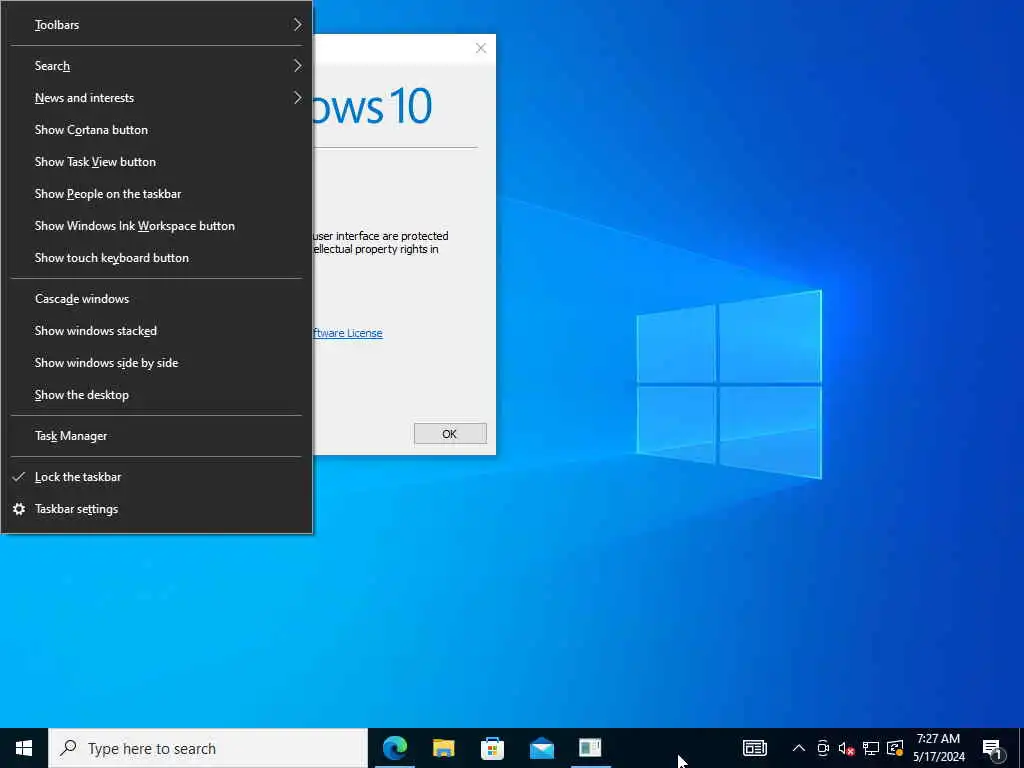Open the Action Center notifications icon
The width and height of the screenshot is (1024, 768).
pos(992,748)
